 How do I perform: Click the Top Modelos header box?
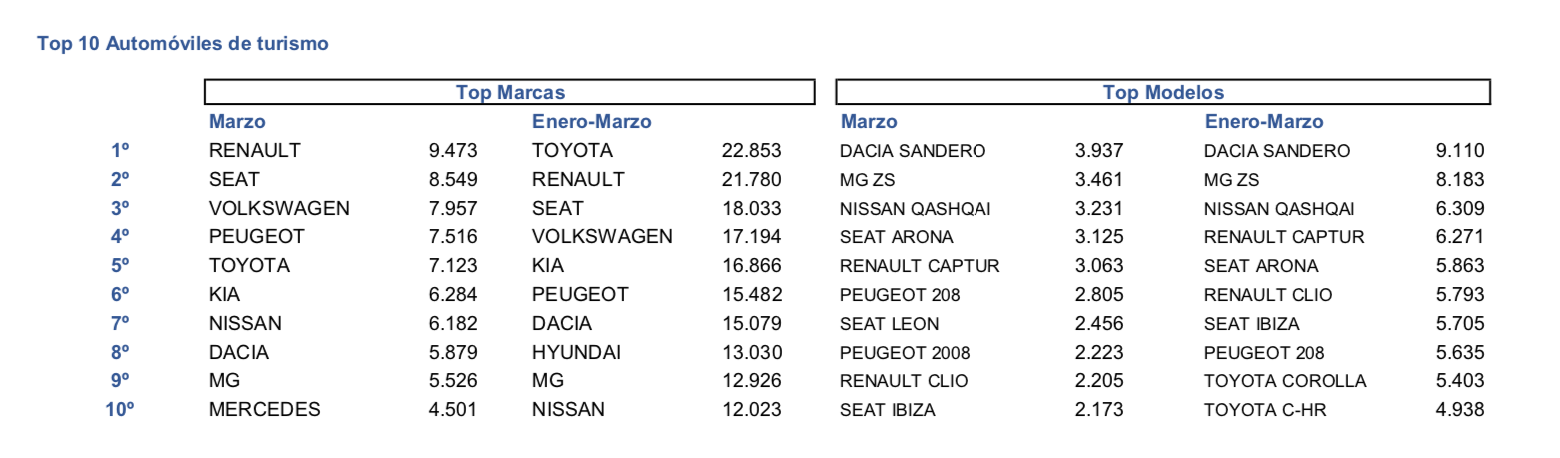pyautogui.click(x=1163, y=93)
